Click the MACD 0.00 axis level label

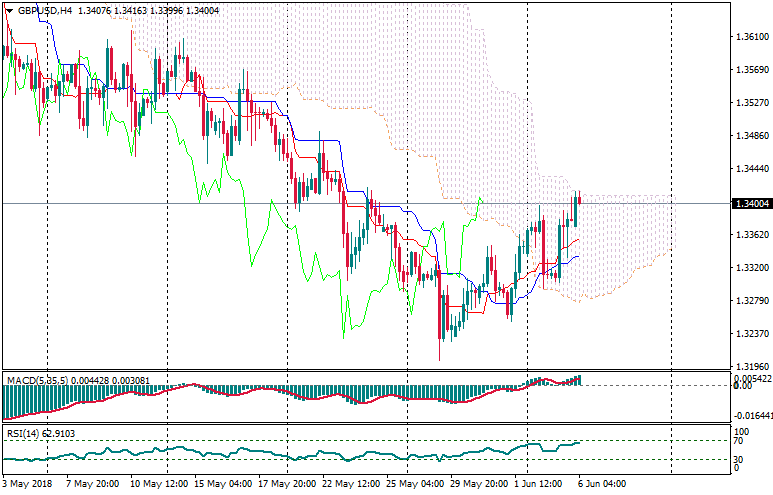[x=743, y=387]
